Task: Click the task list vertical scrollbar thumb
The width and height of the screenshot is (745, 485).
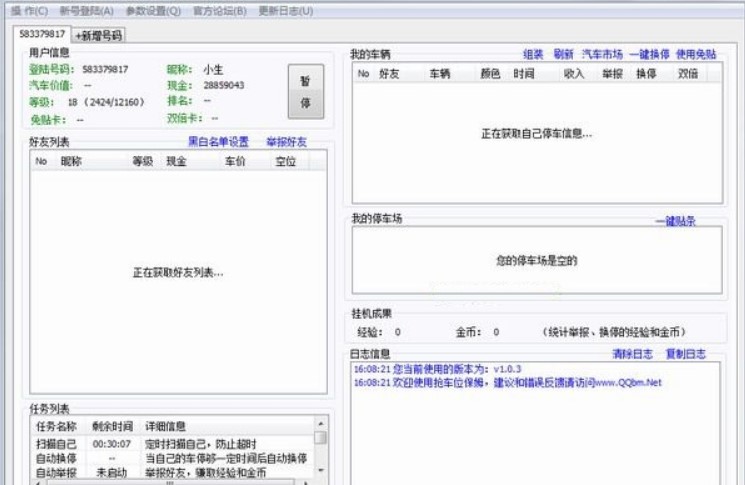Action: coord(321,437)
